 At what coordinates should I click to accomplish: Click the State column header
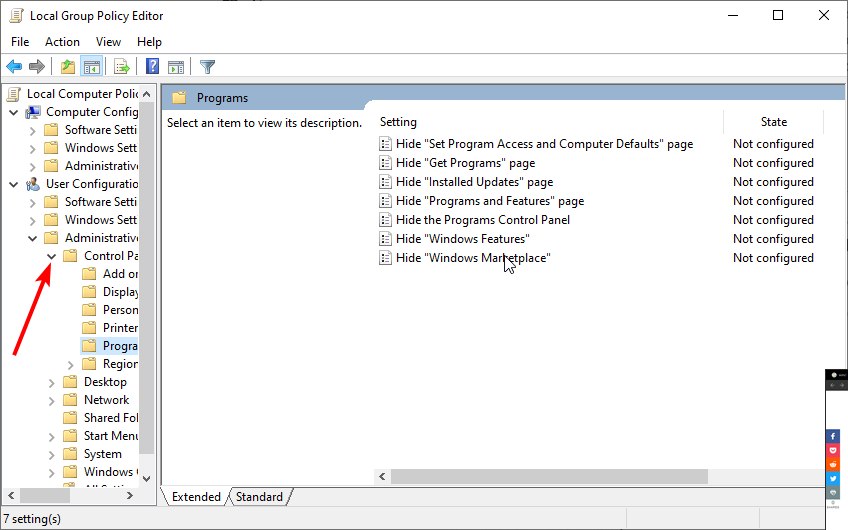[773, 122]
